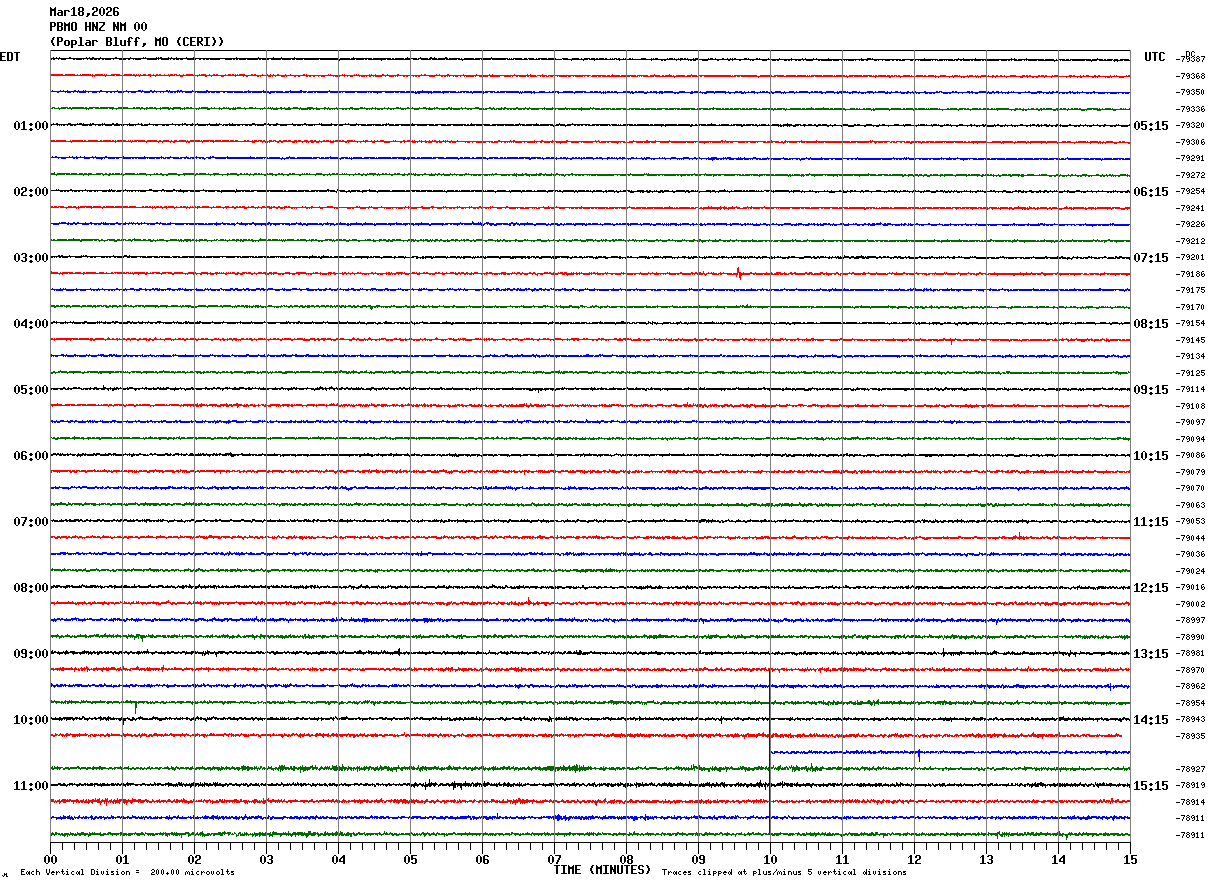Click the 10 minute tick label

pos(770,860)
